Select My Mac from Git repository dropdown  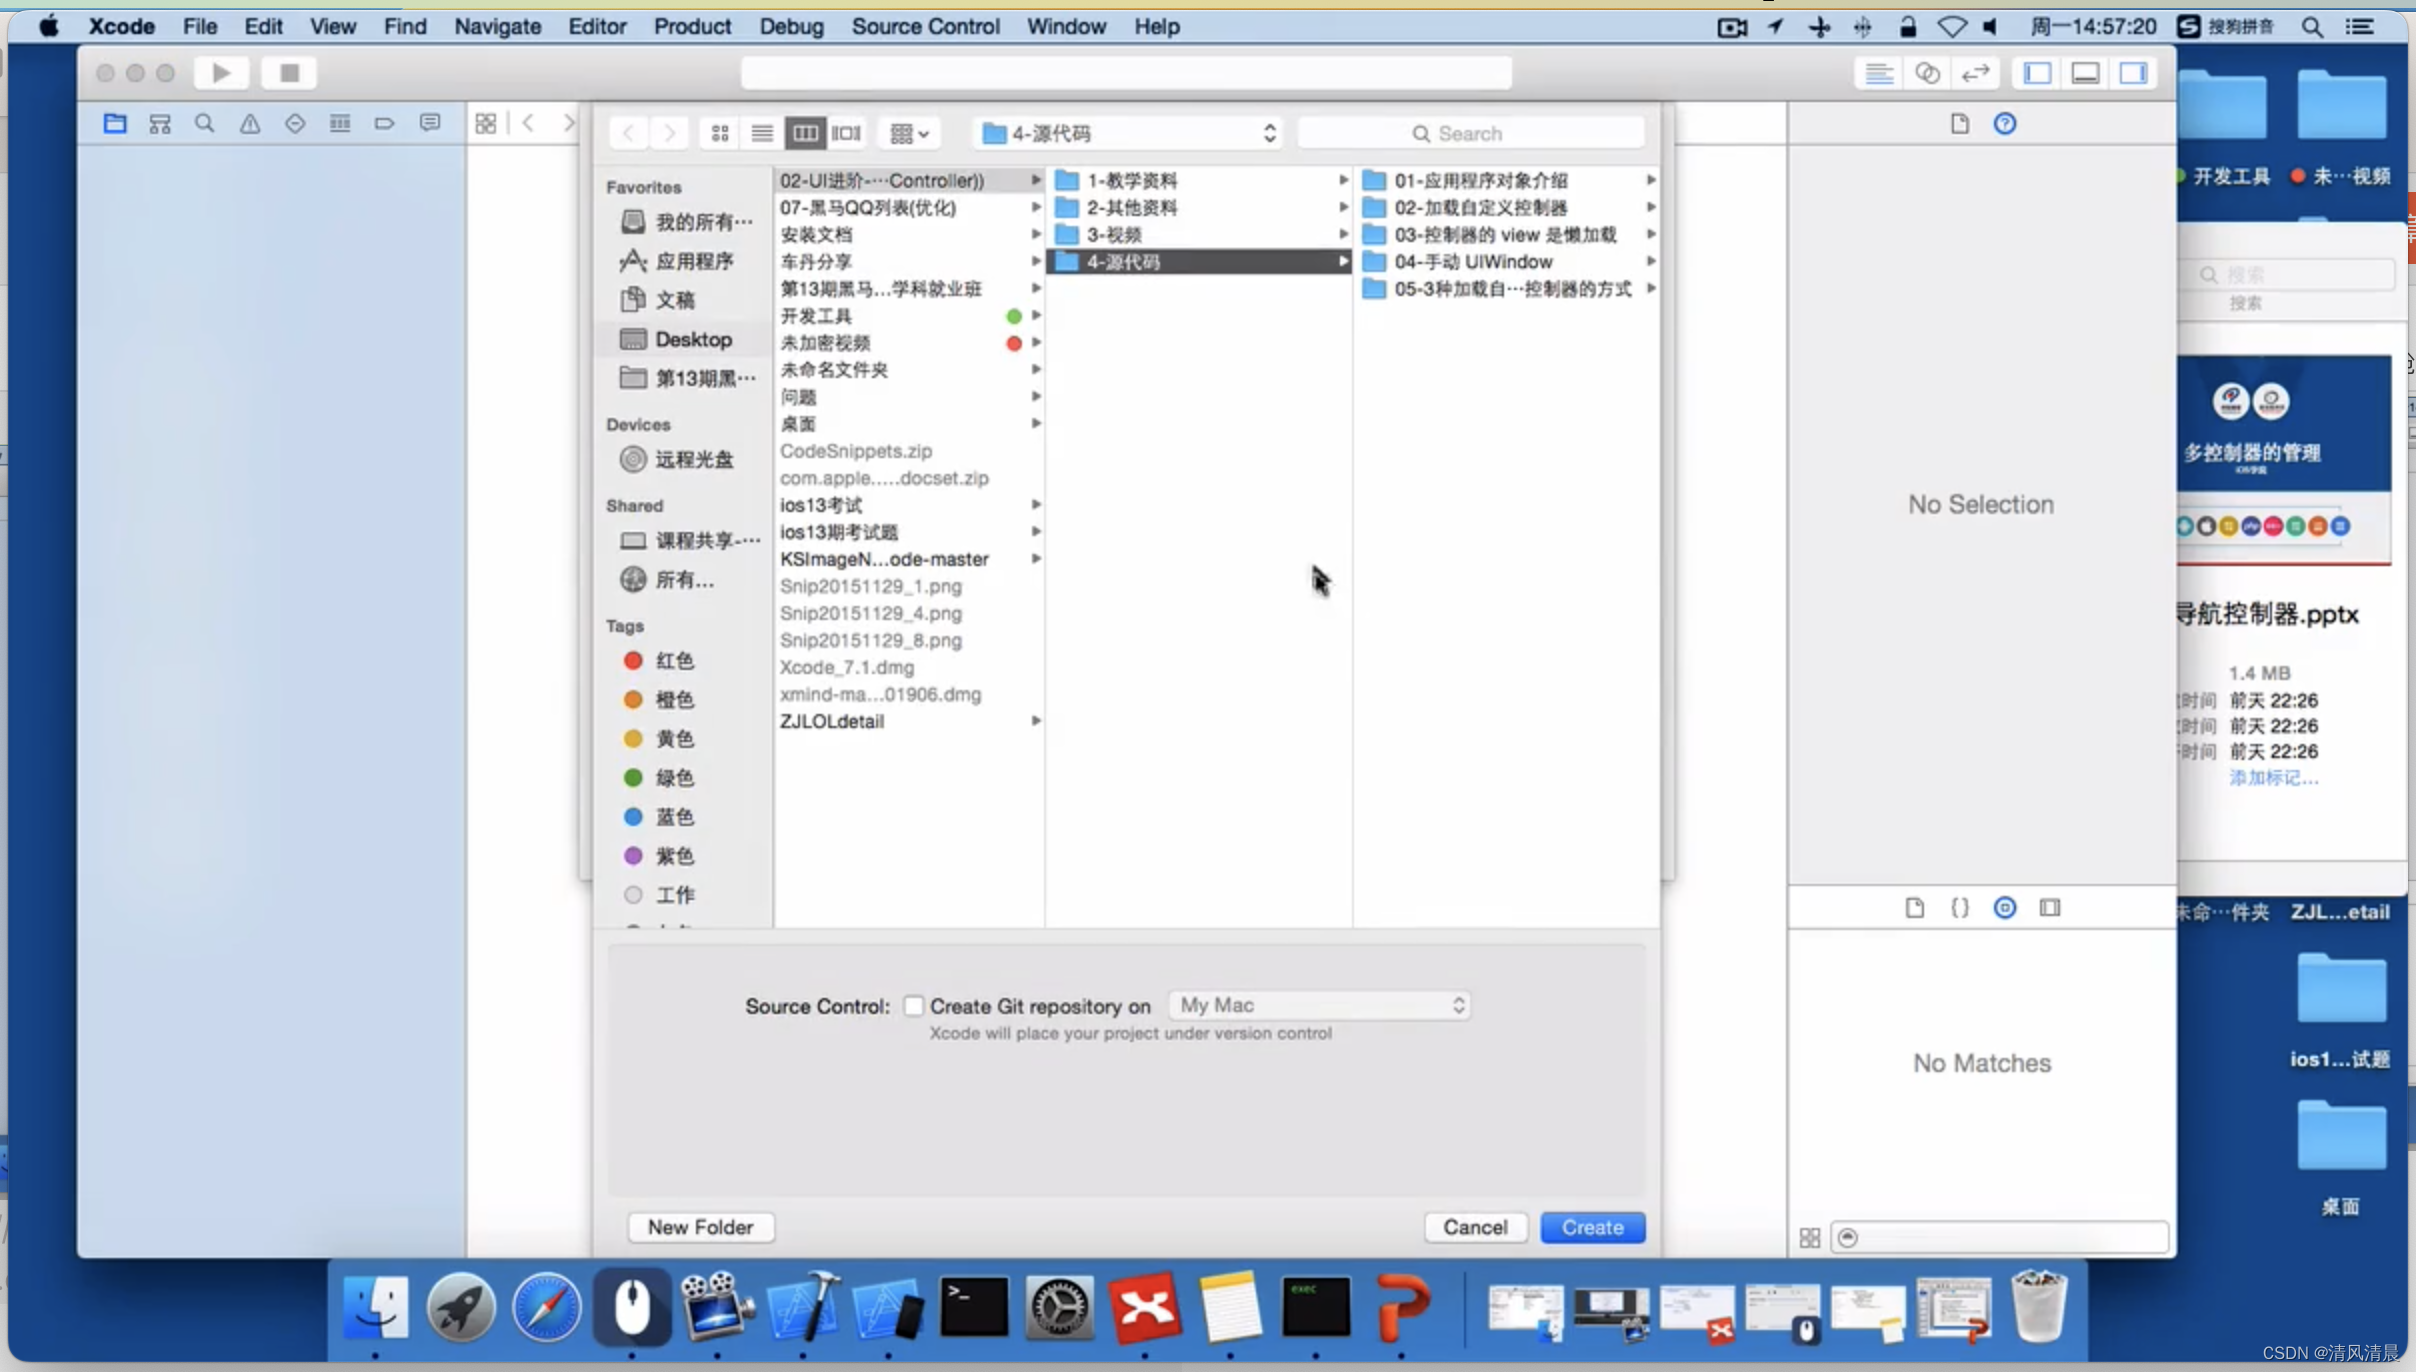1319,1005
